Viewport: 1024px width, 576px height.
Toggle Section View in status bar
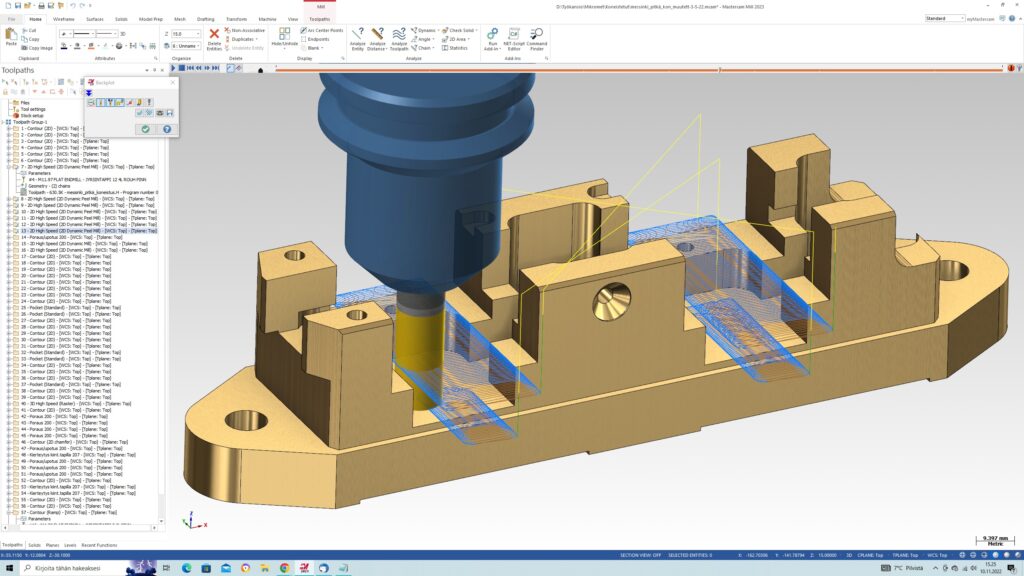click(x=640, y=553)
